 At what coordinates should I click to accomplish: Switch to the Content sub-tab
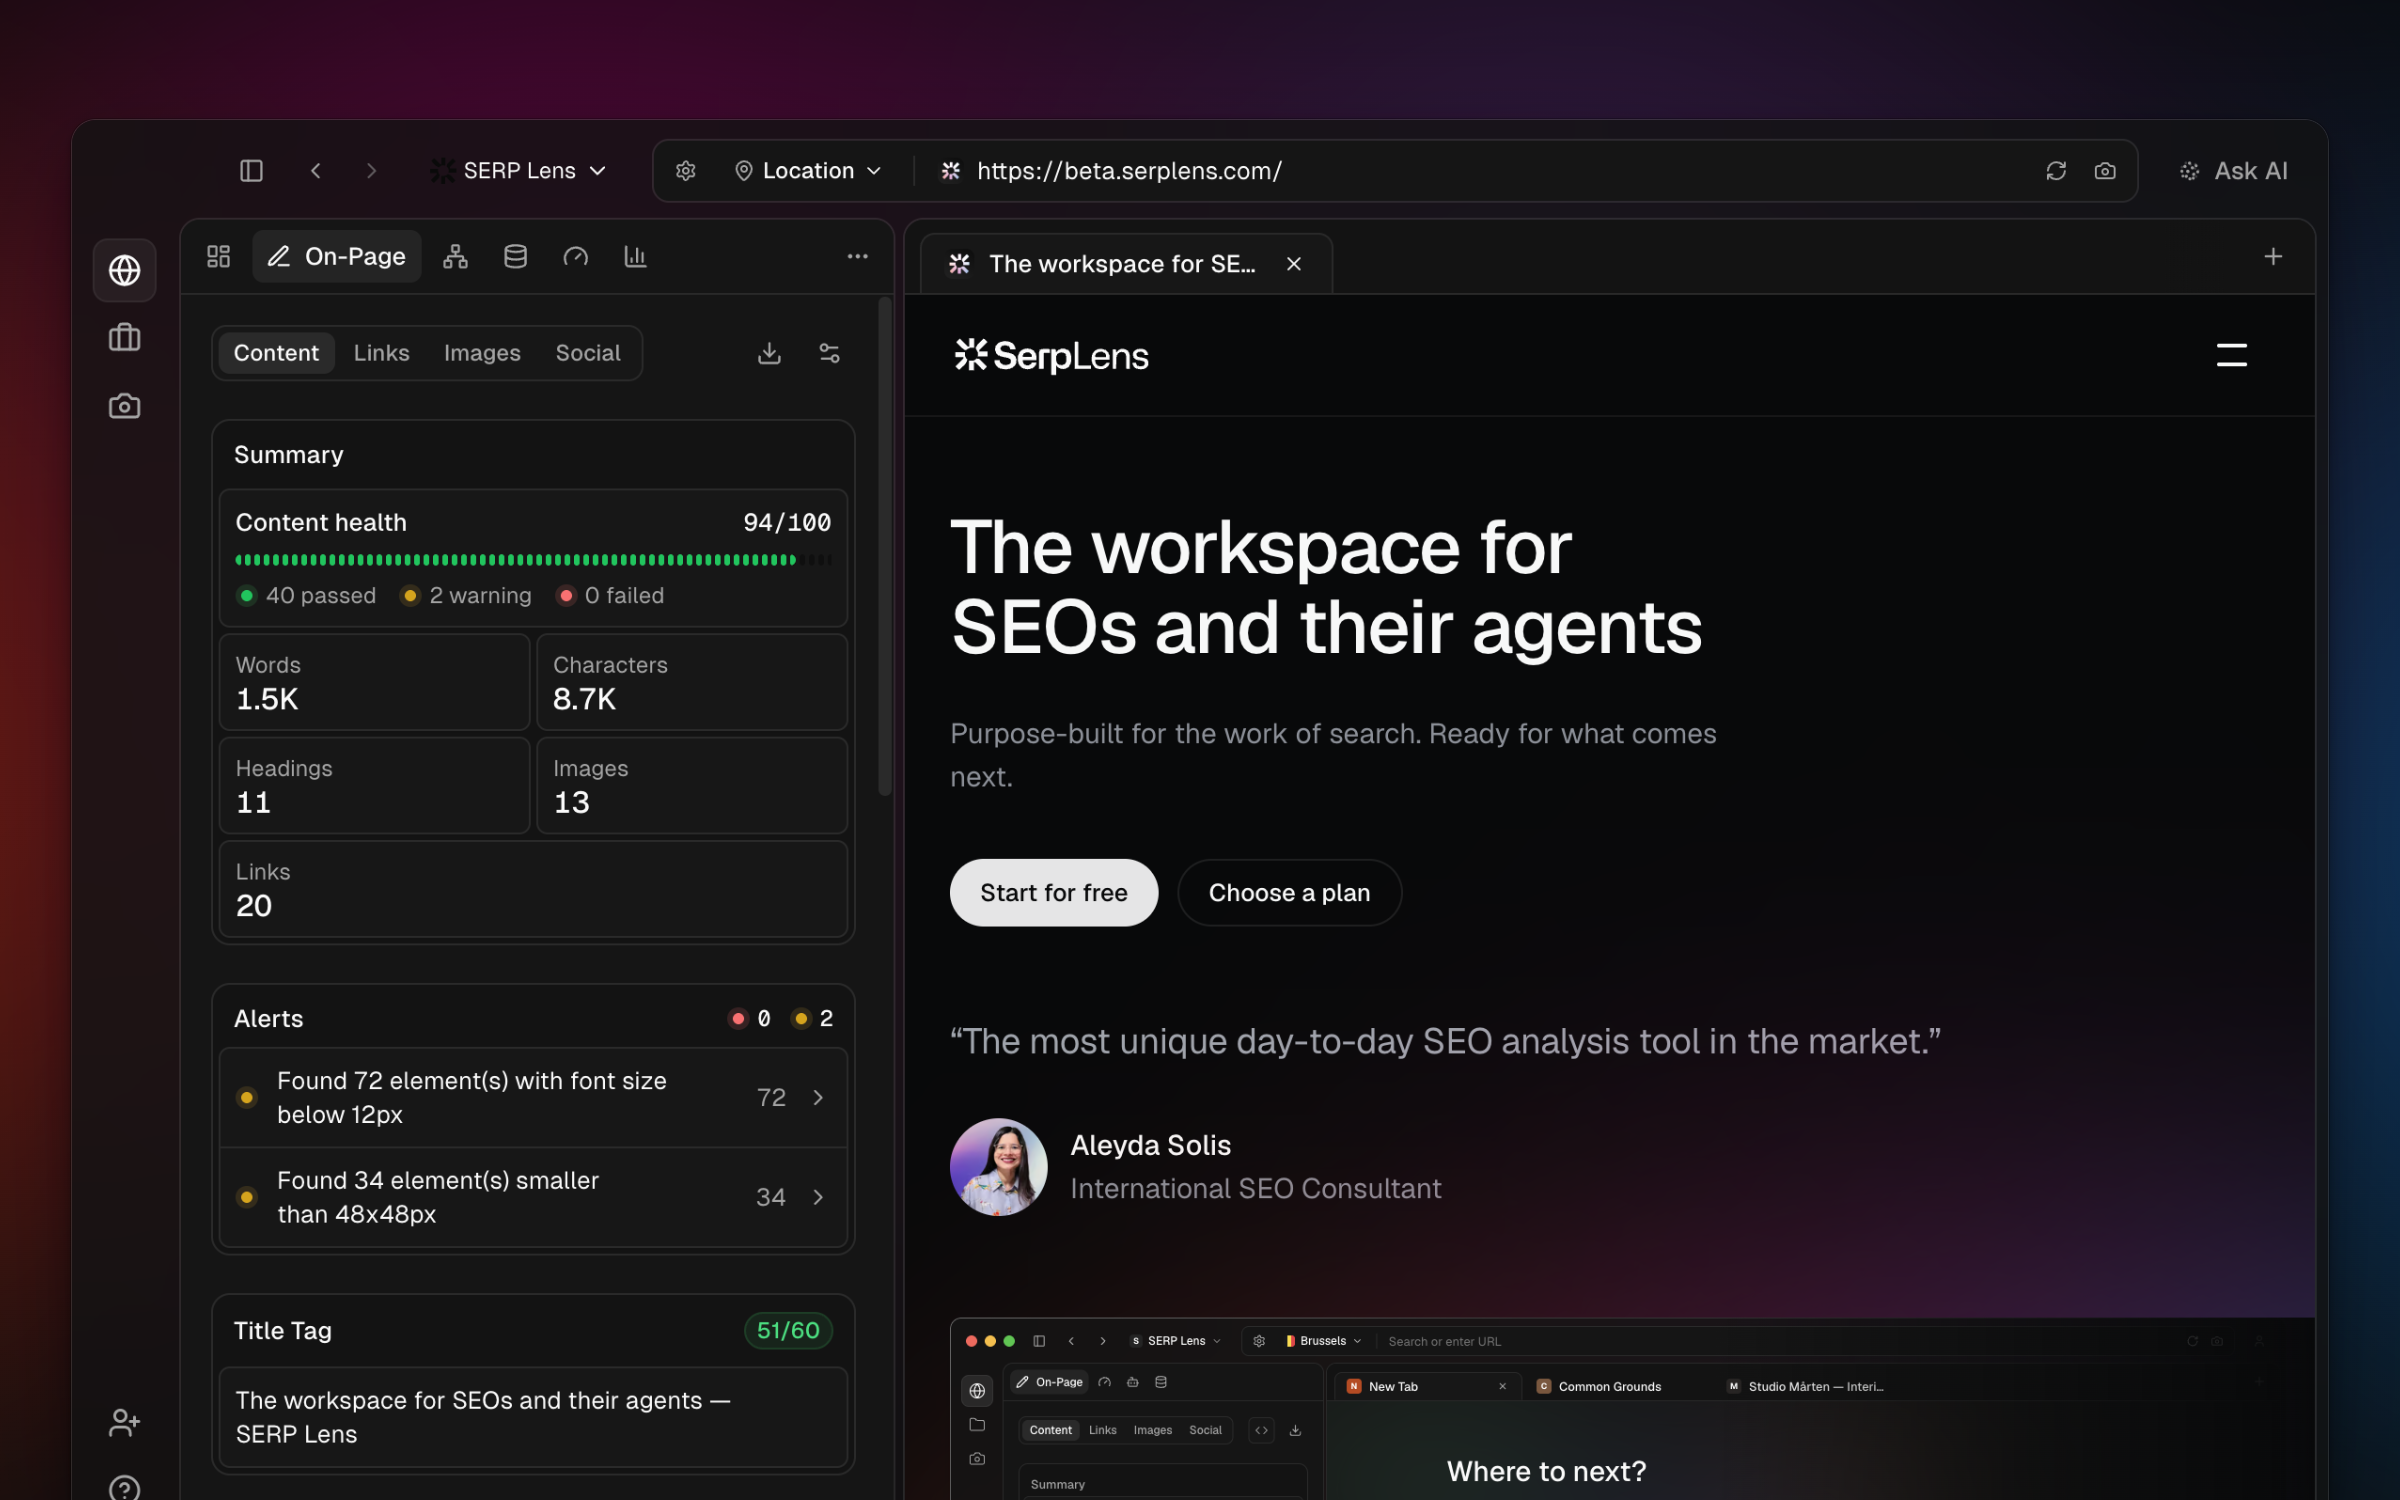click(276, 353)
